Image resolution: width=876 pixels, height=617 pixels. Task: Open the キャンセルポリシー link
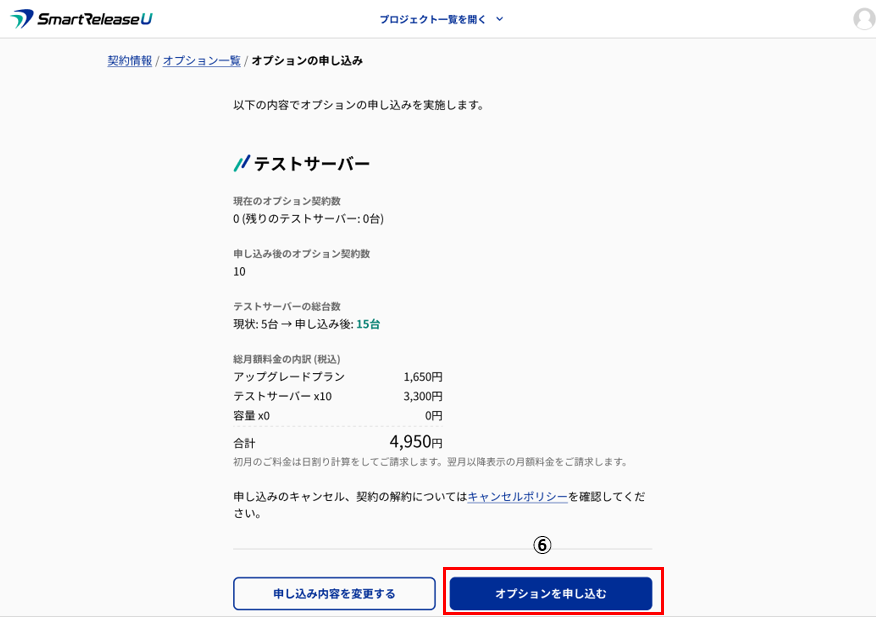(x=517, y=496)
